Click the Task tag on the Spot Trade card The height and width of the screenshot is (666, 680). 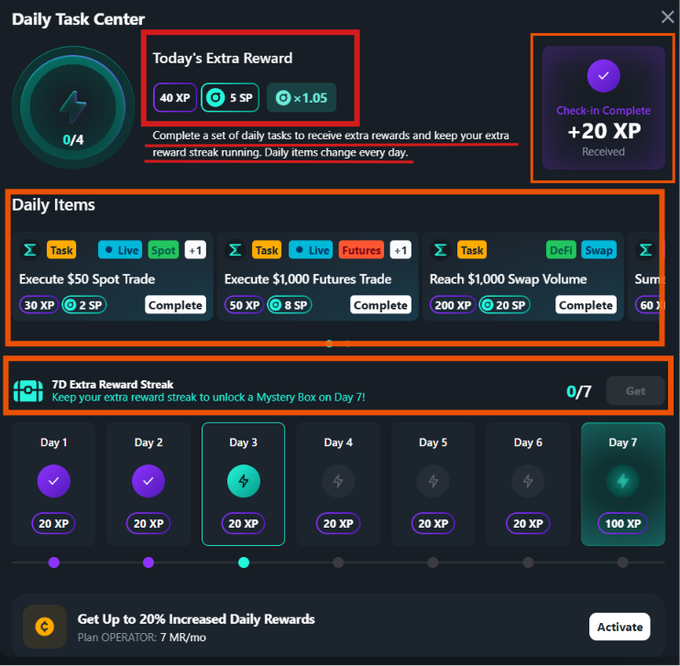62,250
